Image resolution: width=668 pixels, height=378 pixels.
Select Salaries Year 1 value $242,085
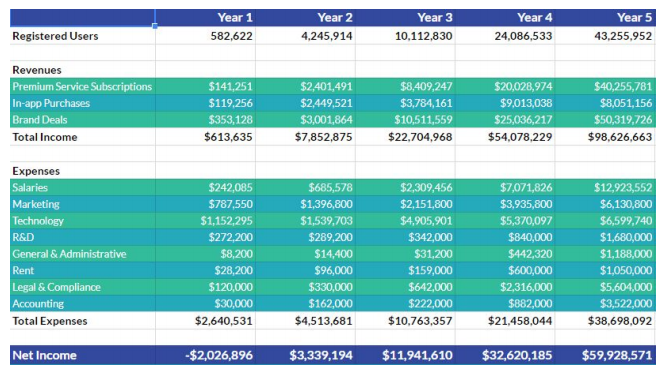(x=206, y=188)
